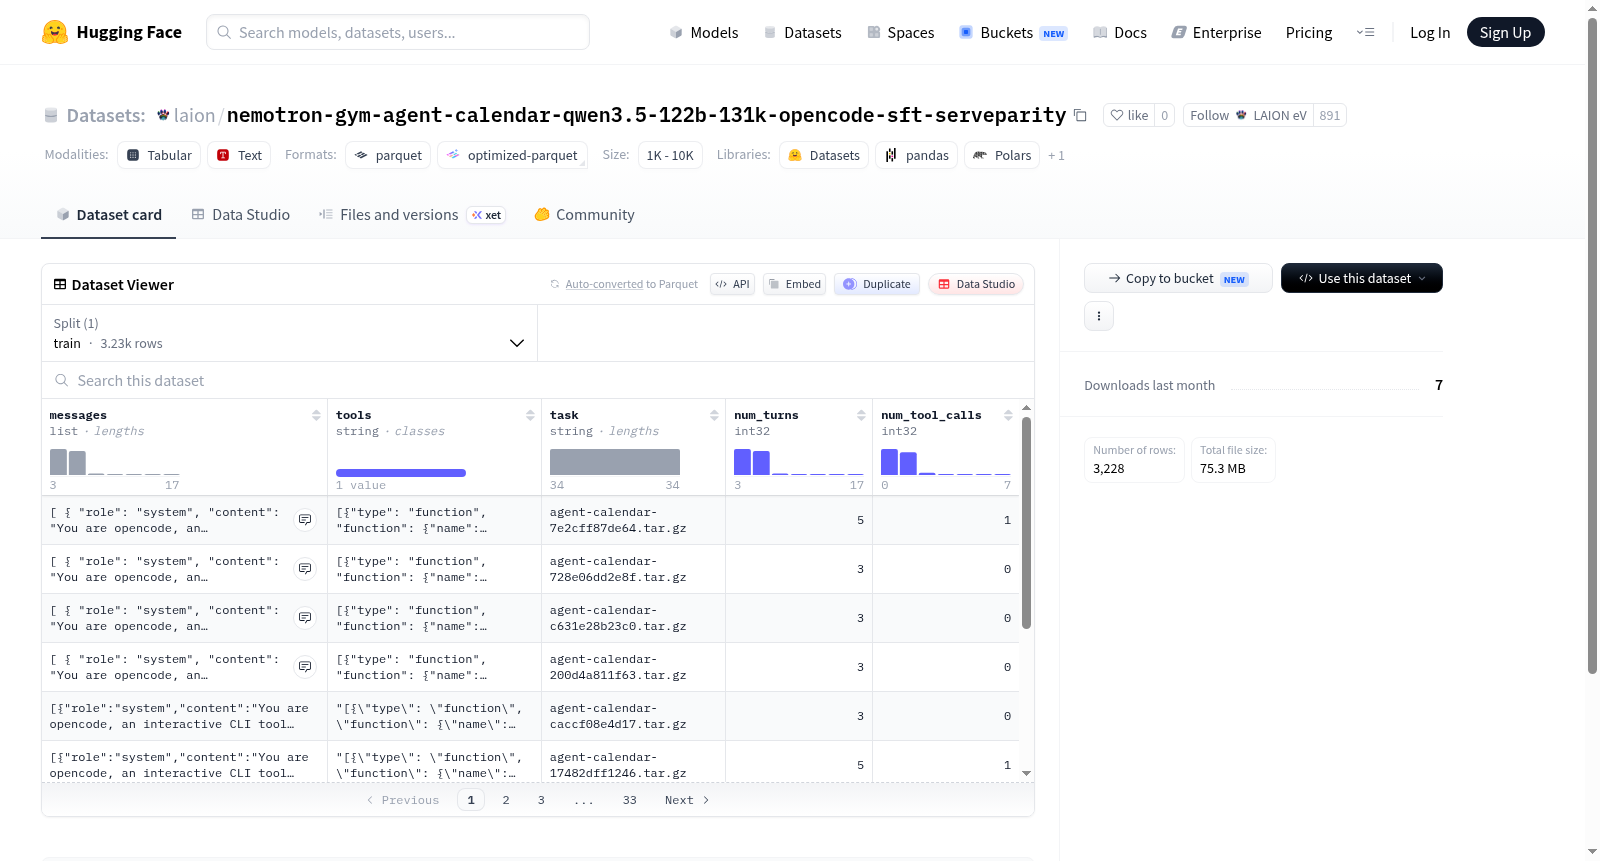Screen dimensions: 1600x861
Task: Open the navigation overflow menu icon
Action: [1365, 32]
